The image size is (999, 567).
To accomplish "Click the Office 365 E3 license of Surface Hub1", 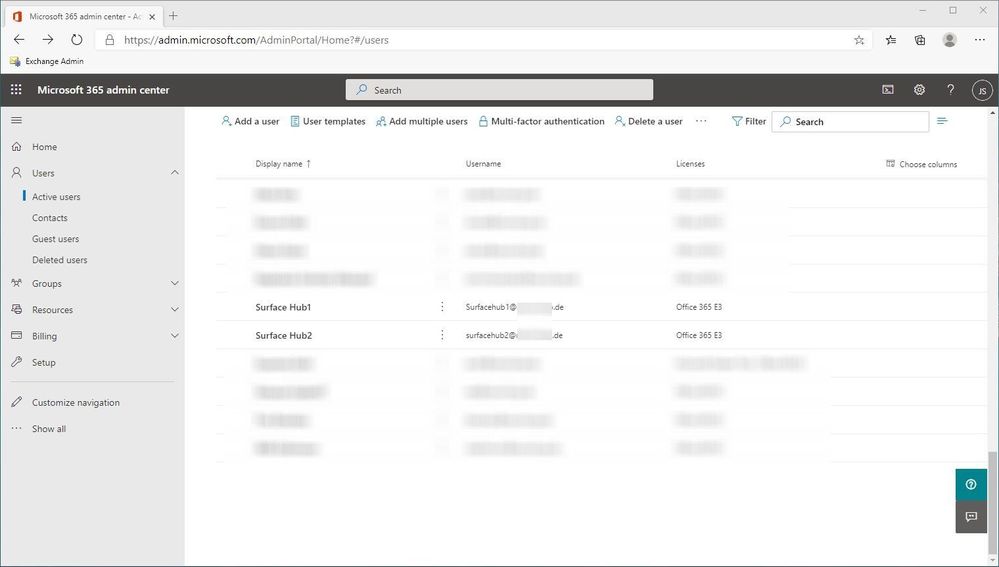I will point(699,307).
